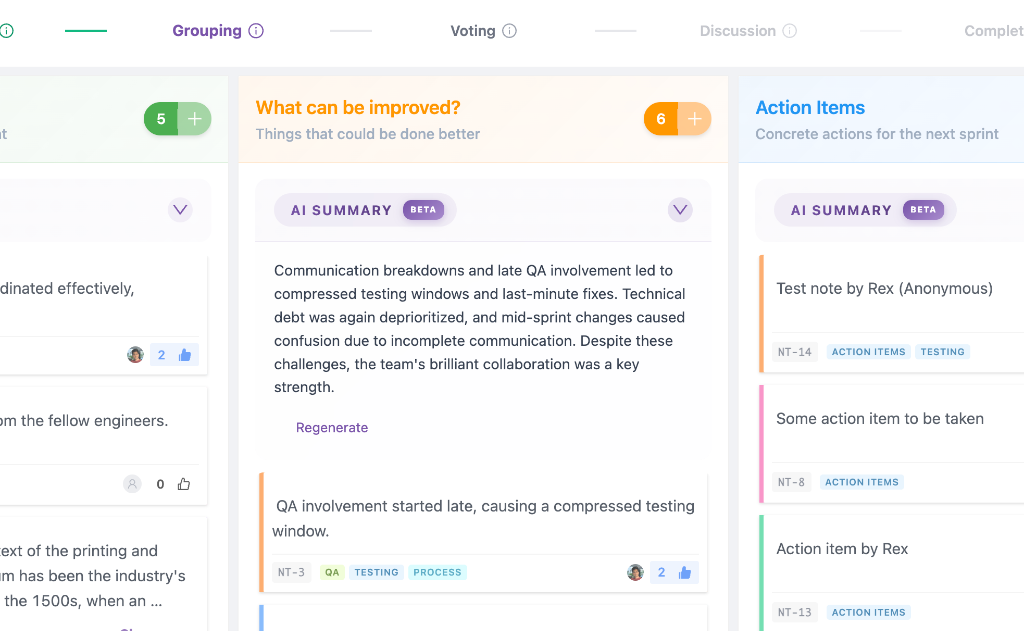Click the gray avatar on the zero-vote note

point(132,484)
